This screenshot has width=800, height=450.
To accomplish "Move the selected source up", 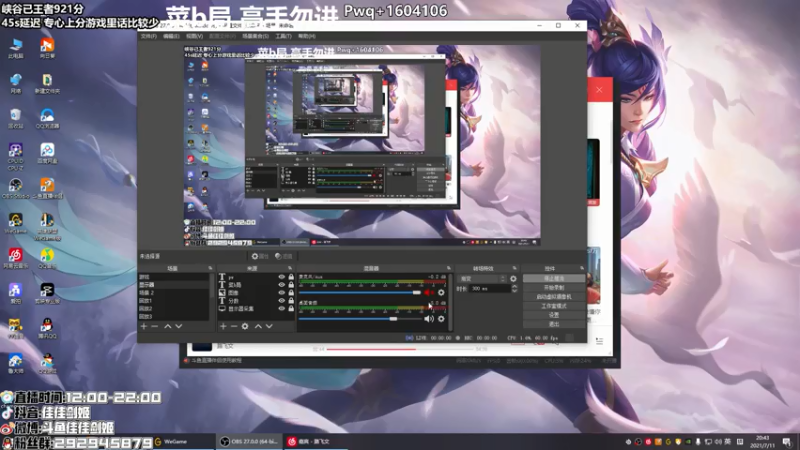I will [x=258, y=326].
